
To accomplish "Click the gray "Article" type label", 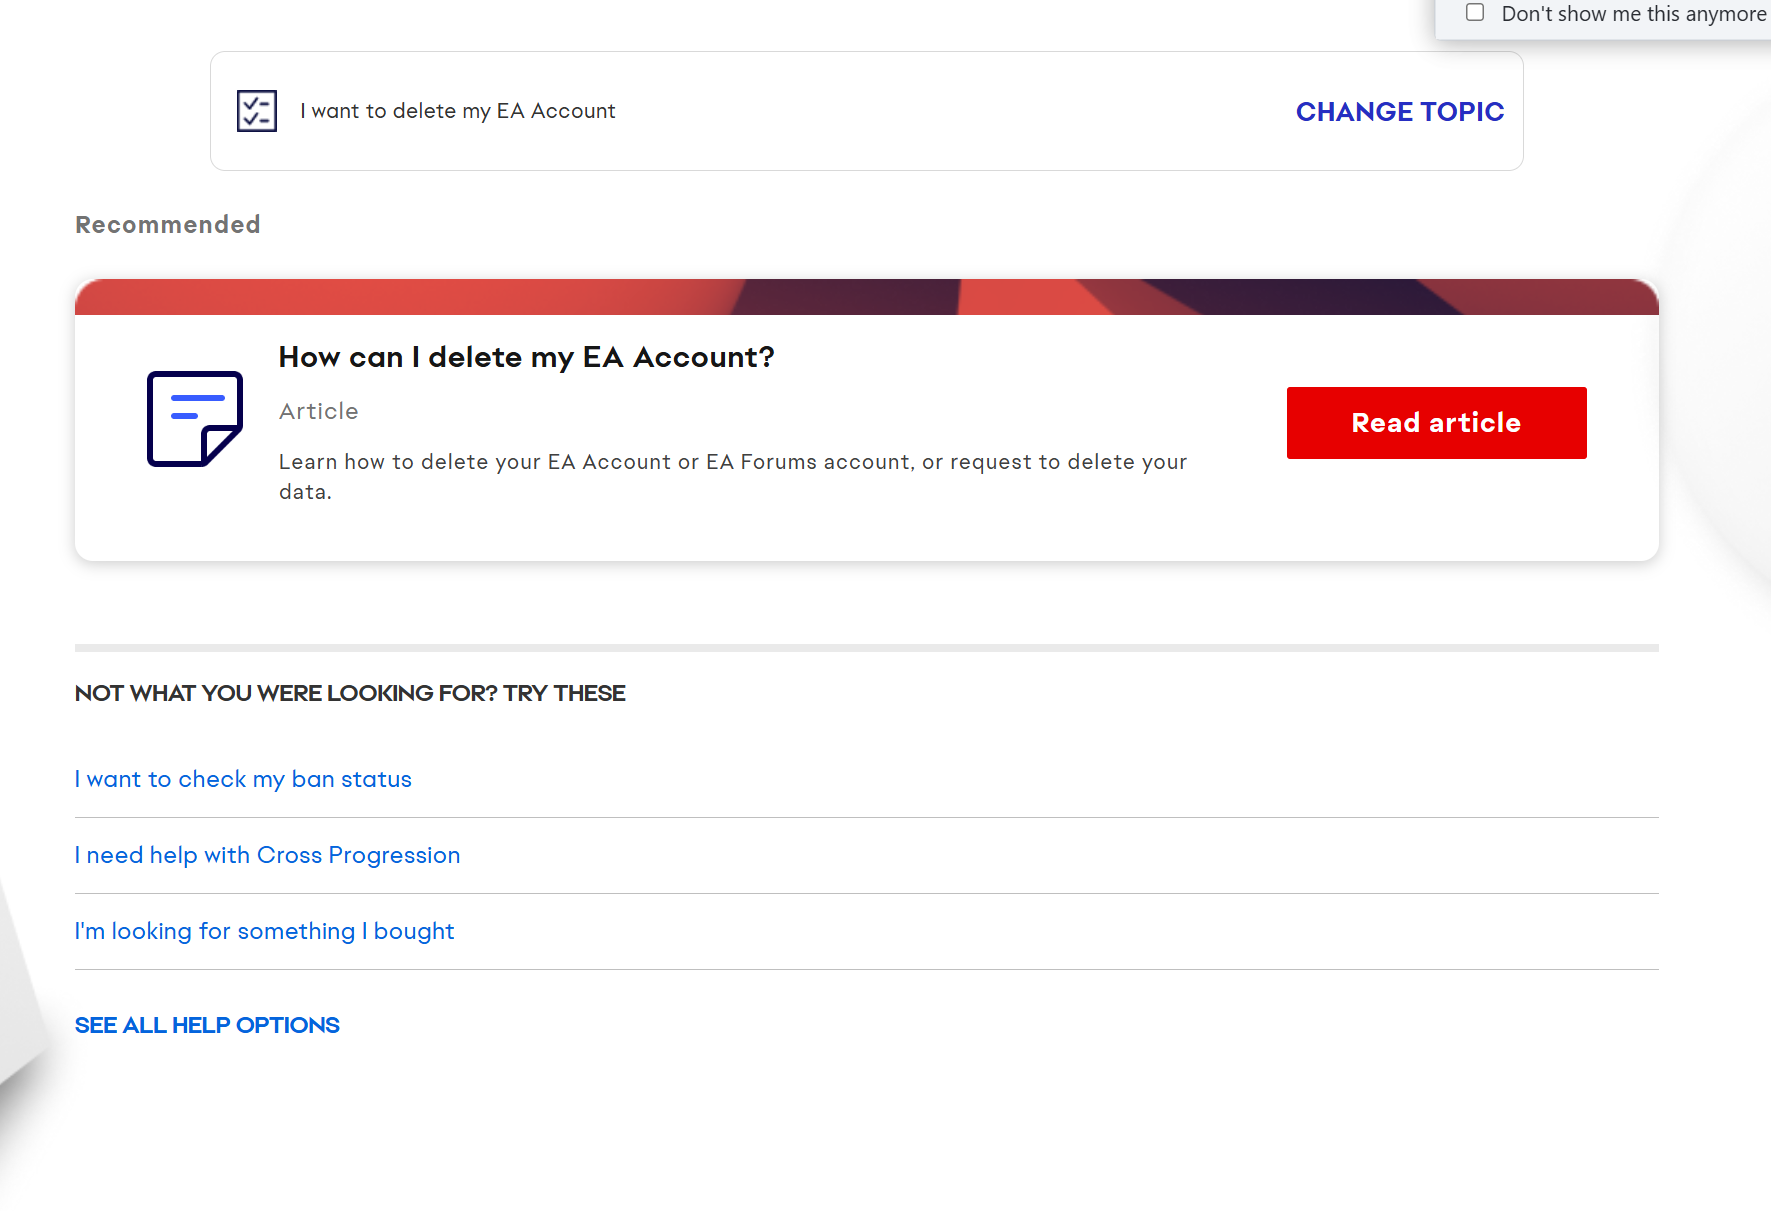I will tap(318, 411).
